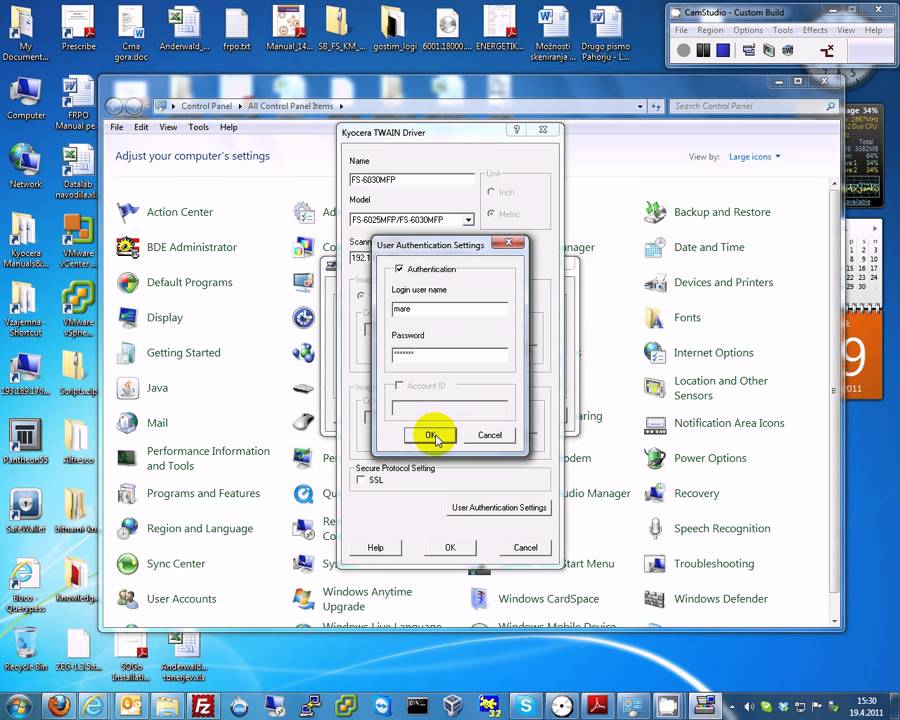The height and width of the screenshot is (720, 900).
Task: Click the Search Control Panel box
Action: pyautogui.click(x=752, y=106)
